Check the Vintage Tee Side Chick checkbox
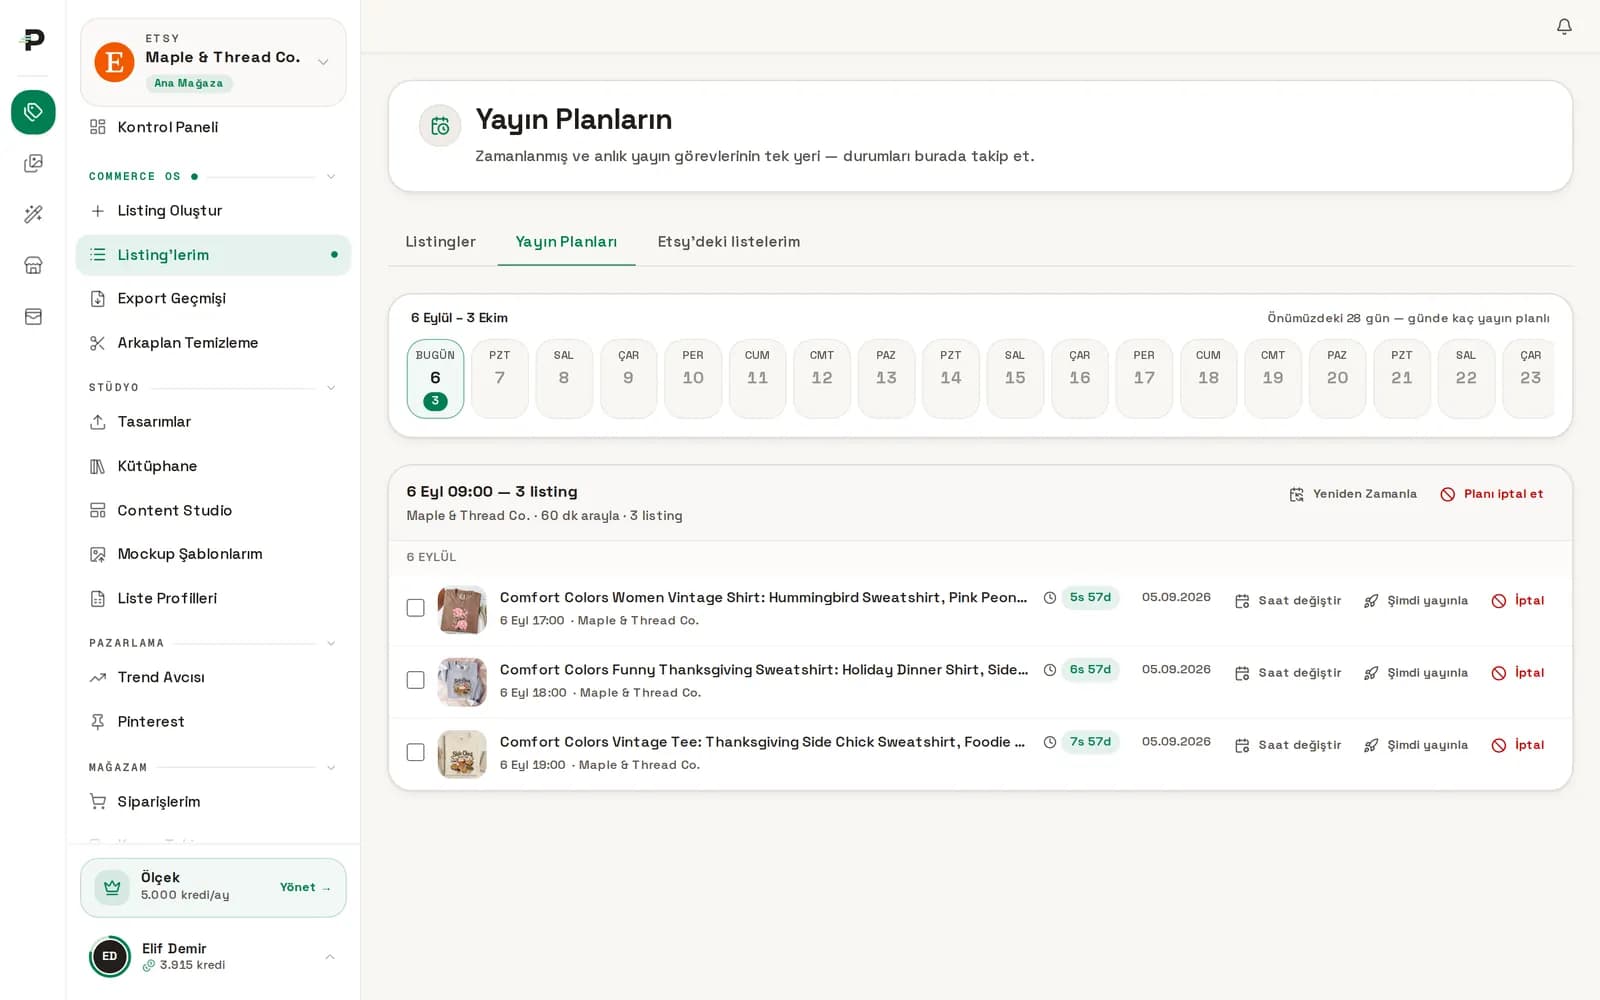This screenshot has height=1000, width=1600. 415,752
